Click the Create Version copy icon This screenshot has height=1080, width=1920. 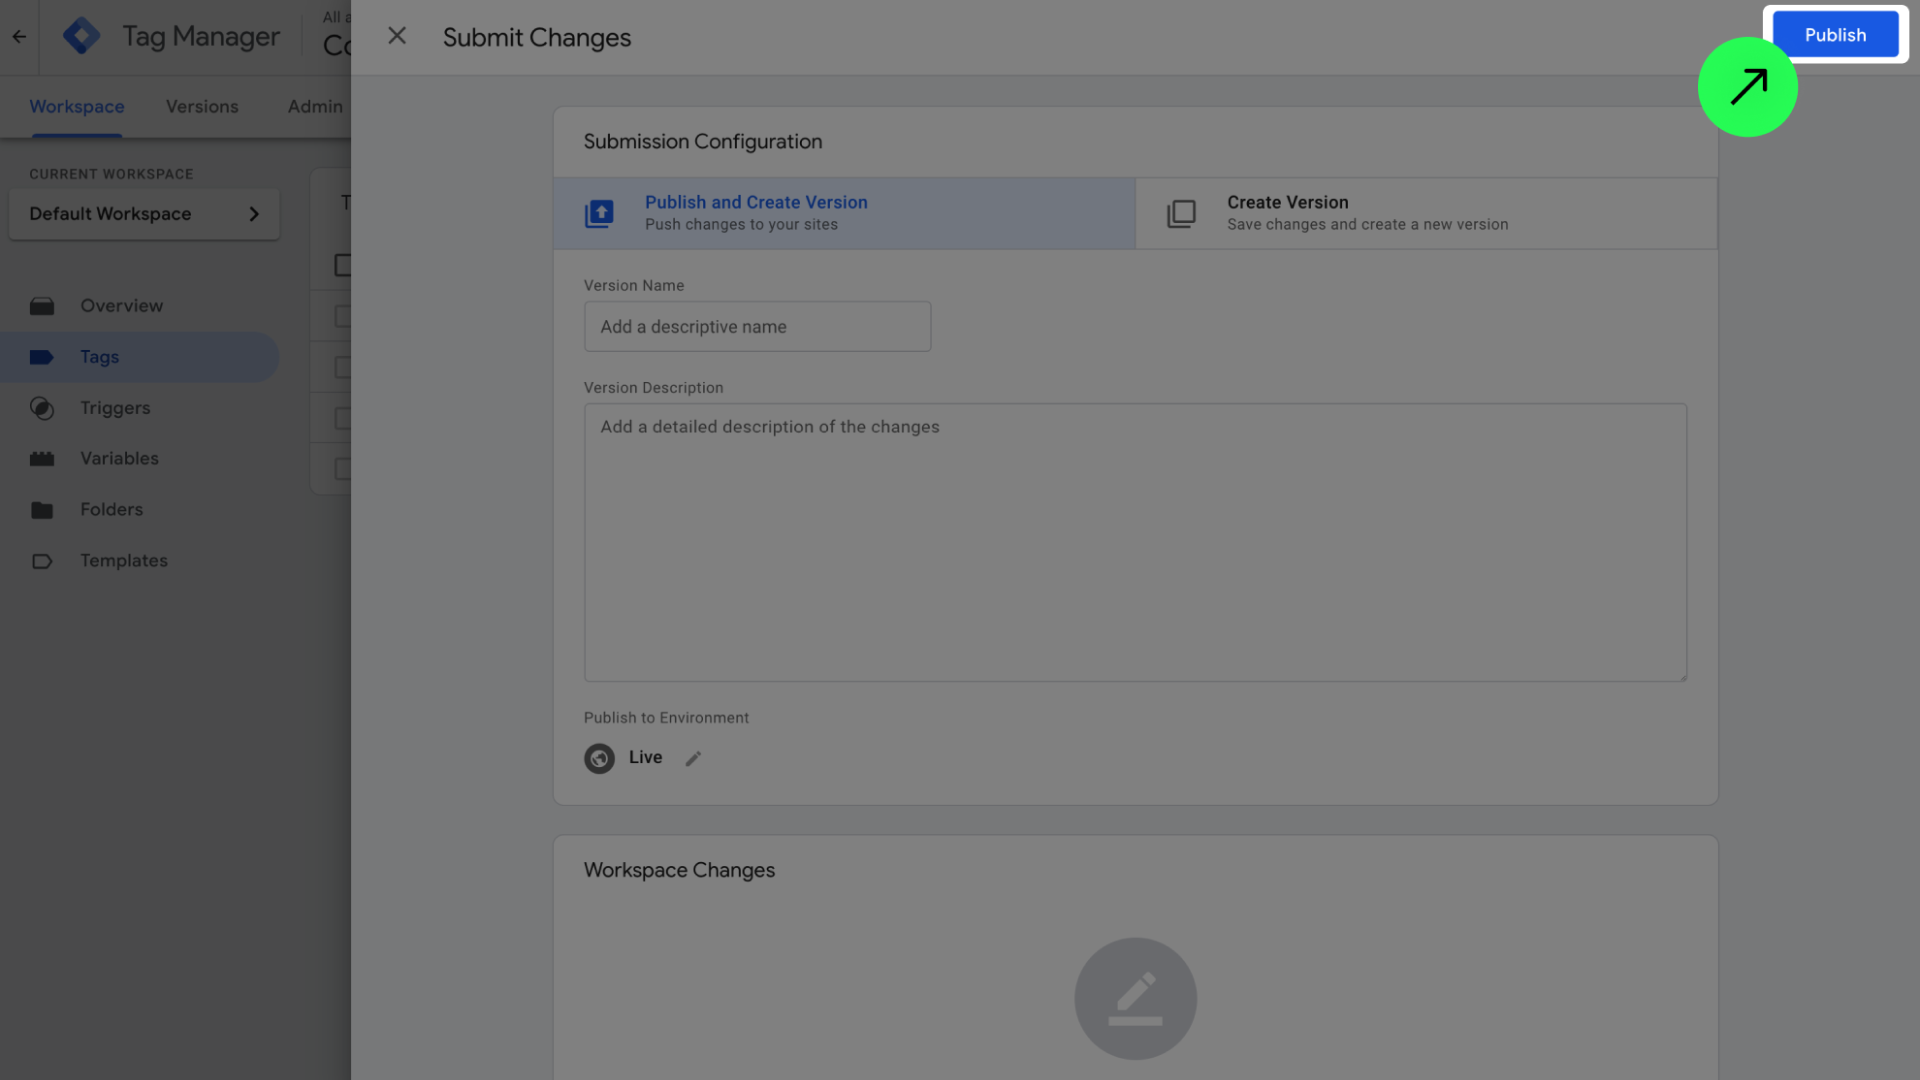tap(1181, 213)
